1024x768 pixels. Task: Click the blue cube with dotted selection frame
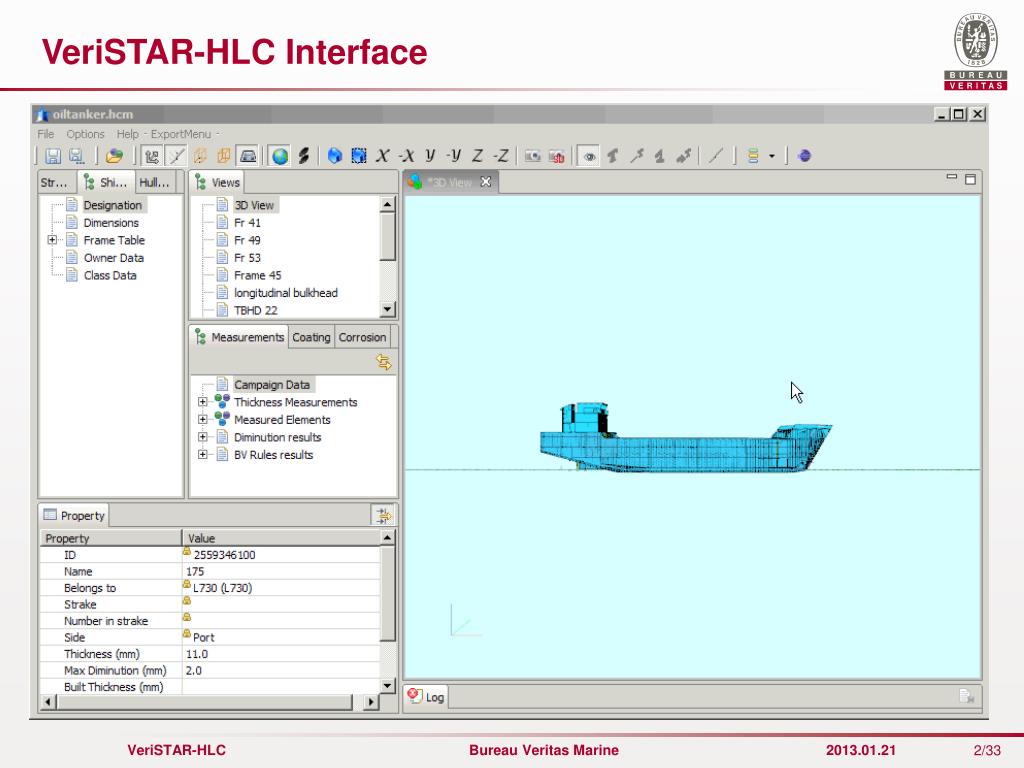click(x=359, y=156)
